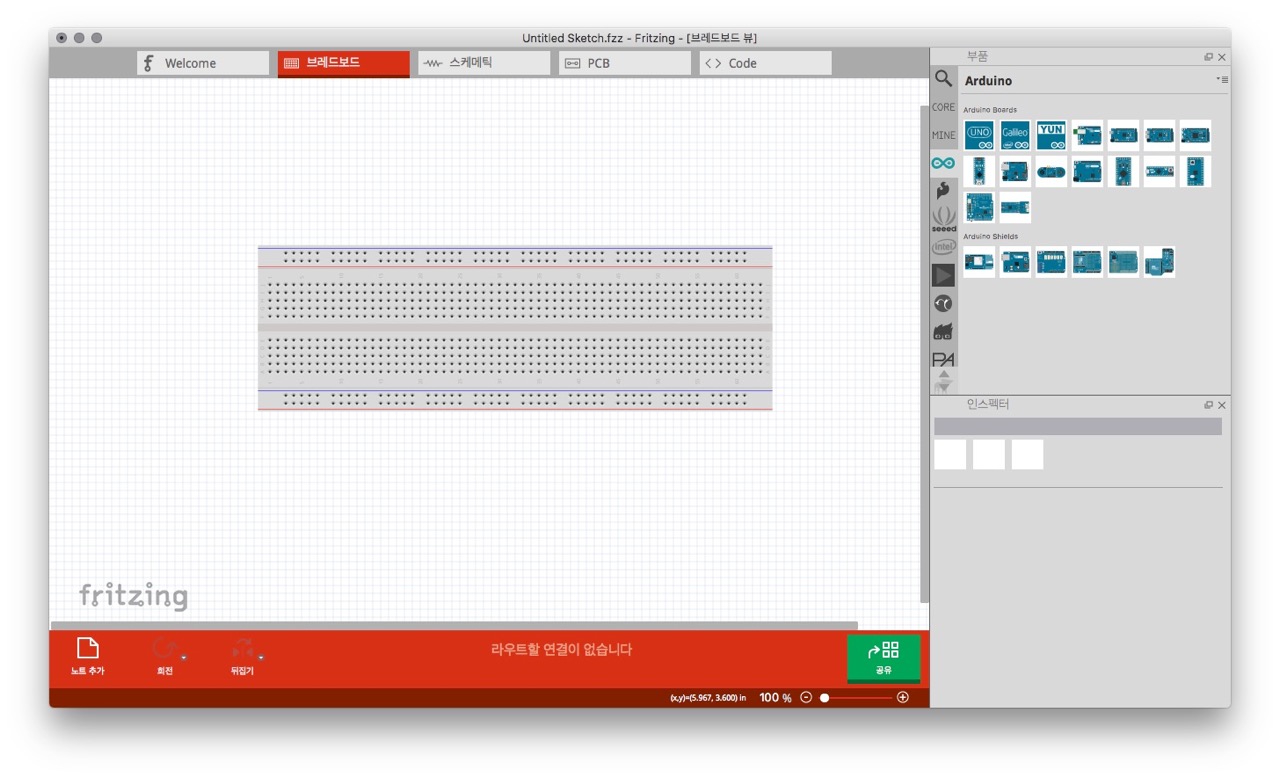Screen dimensions: 1280x778
Task: Open the PA Parallax parts bin
Action: point(943,359)
